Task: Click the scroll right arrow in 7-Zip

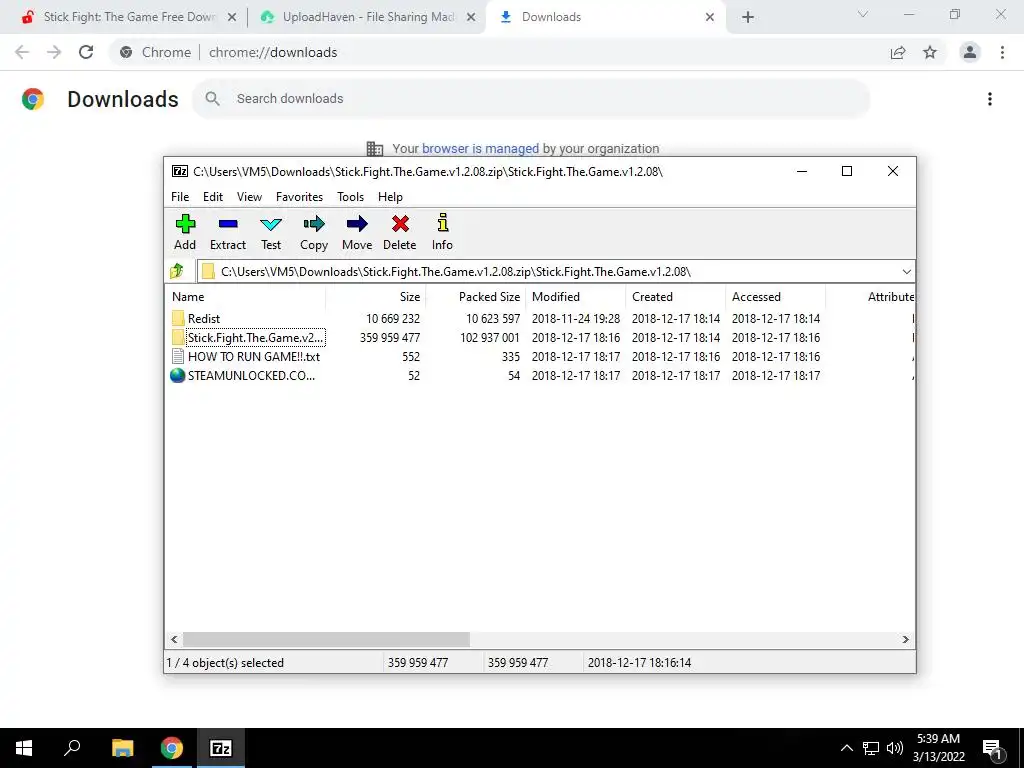Action: coord(906,639)
